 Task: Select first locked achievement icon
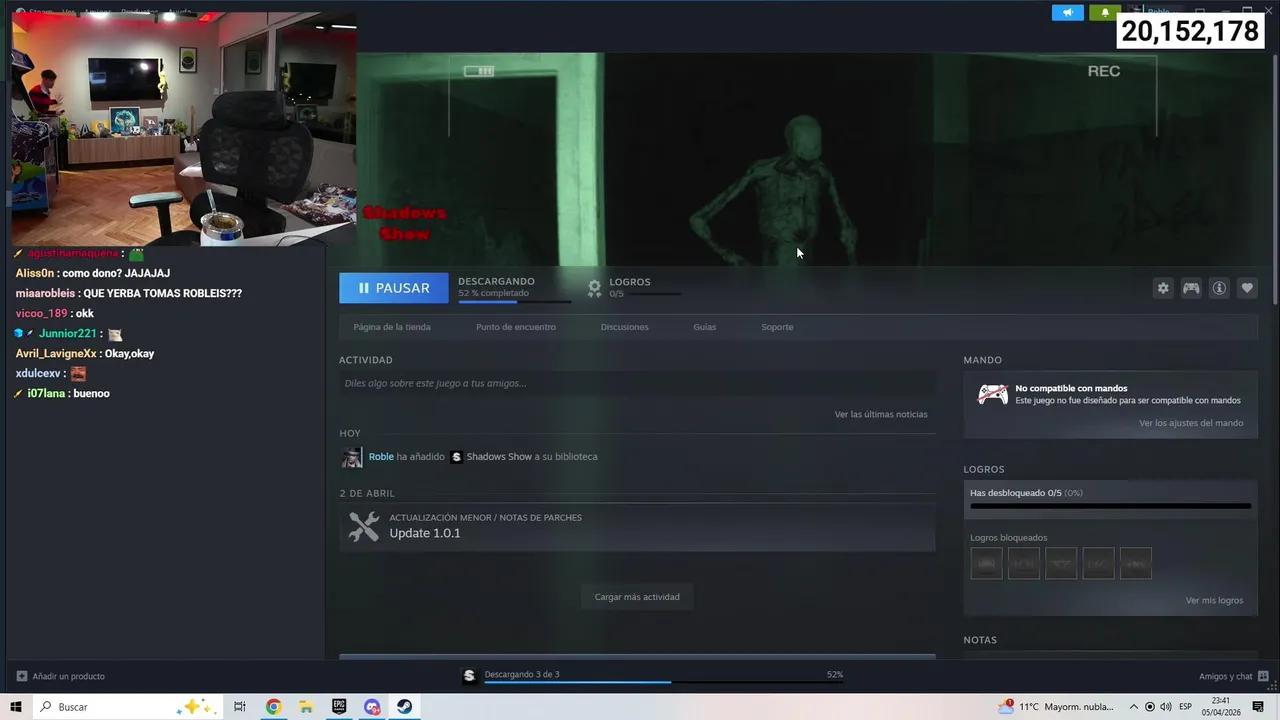coord(986,563)
